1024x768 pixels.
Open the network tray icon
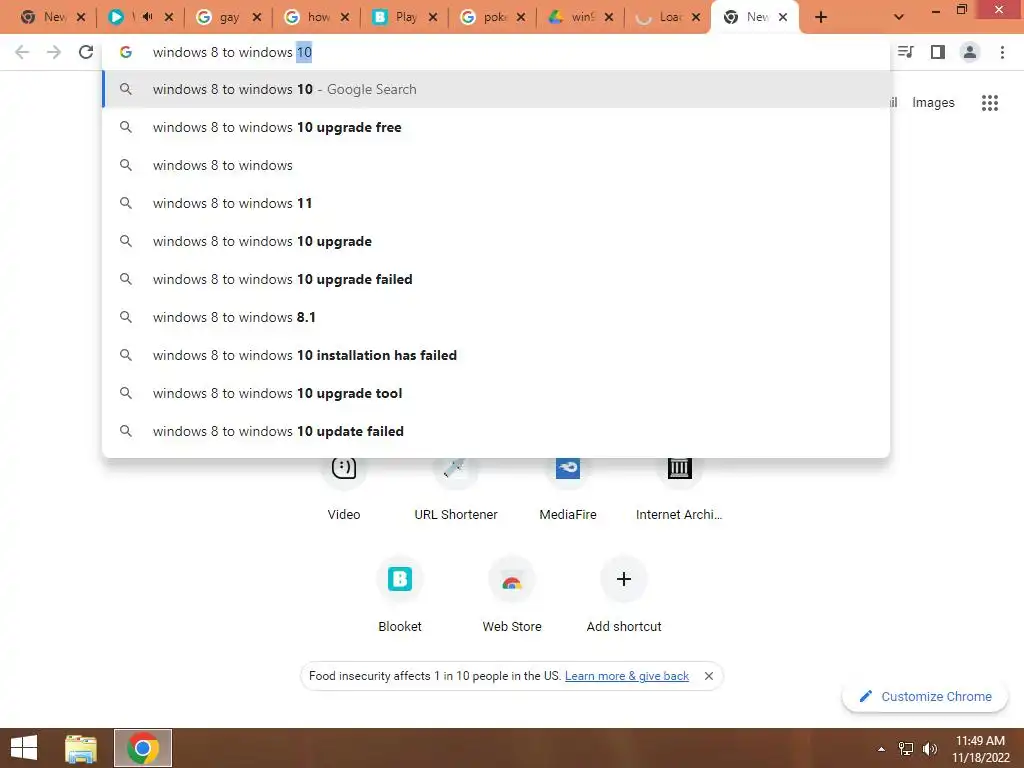(906, 749)
